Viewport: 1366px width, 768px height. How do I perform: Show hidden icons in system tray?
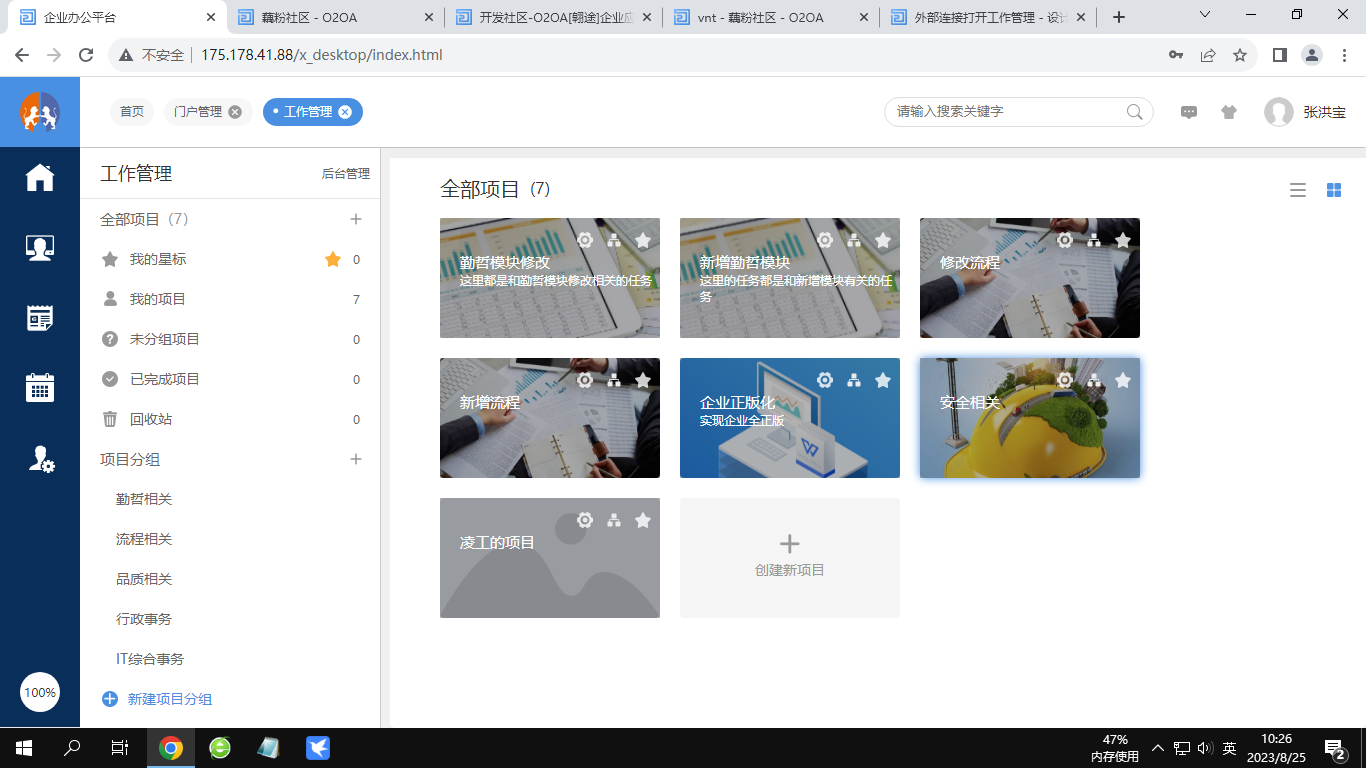1158,748
